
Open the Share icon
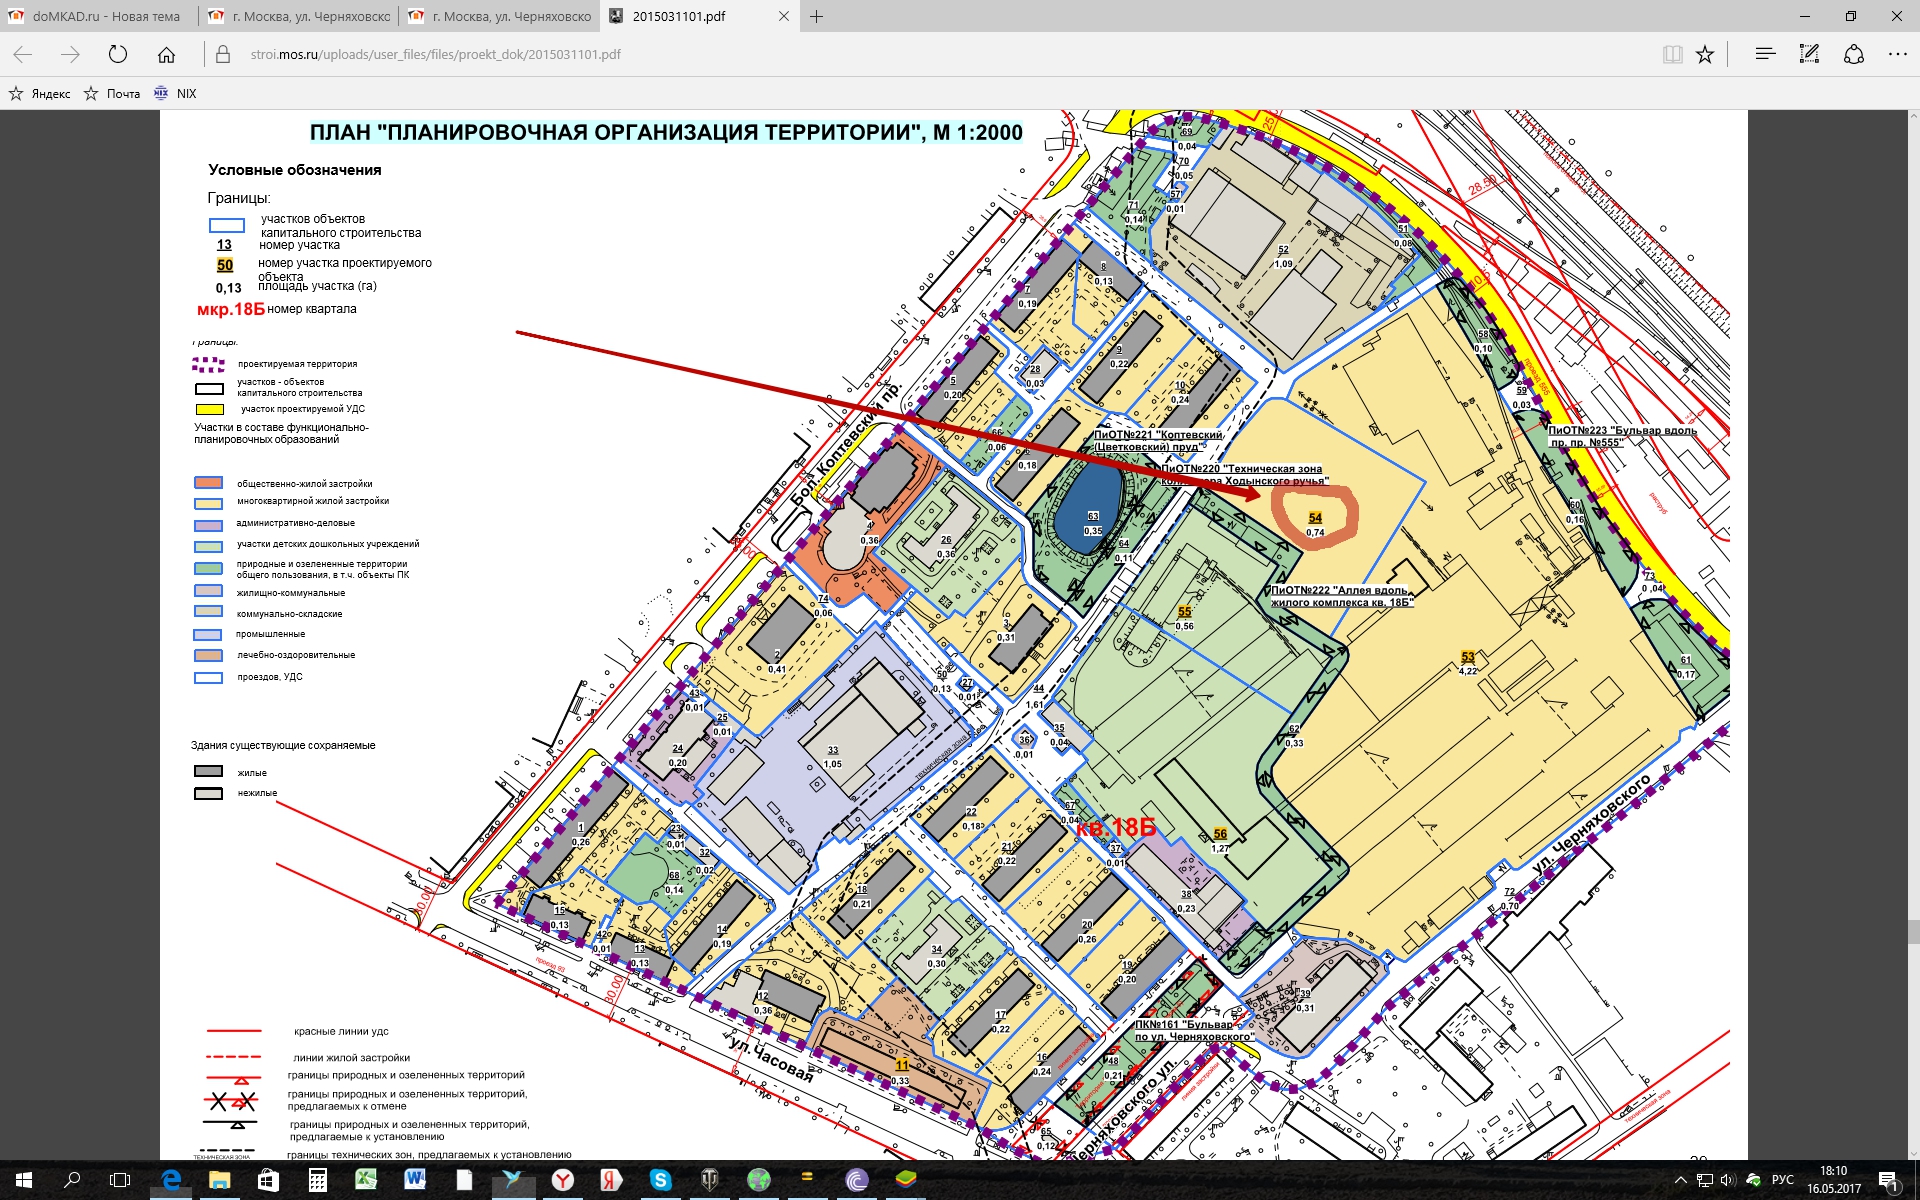point(1854,55)
